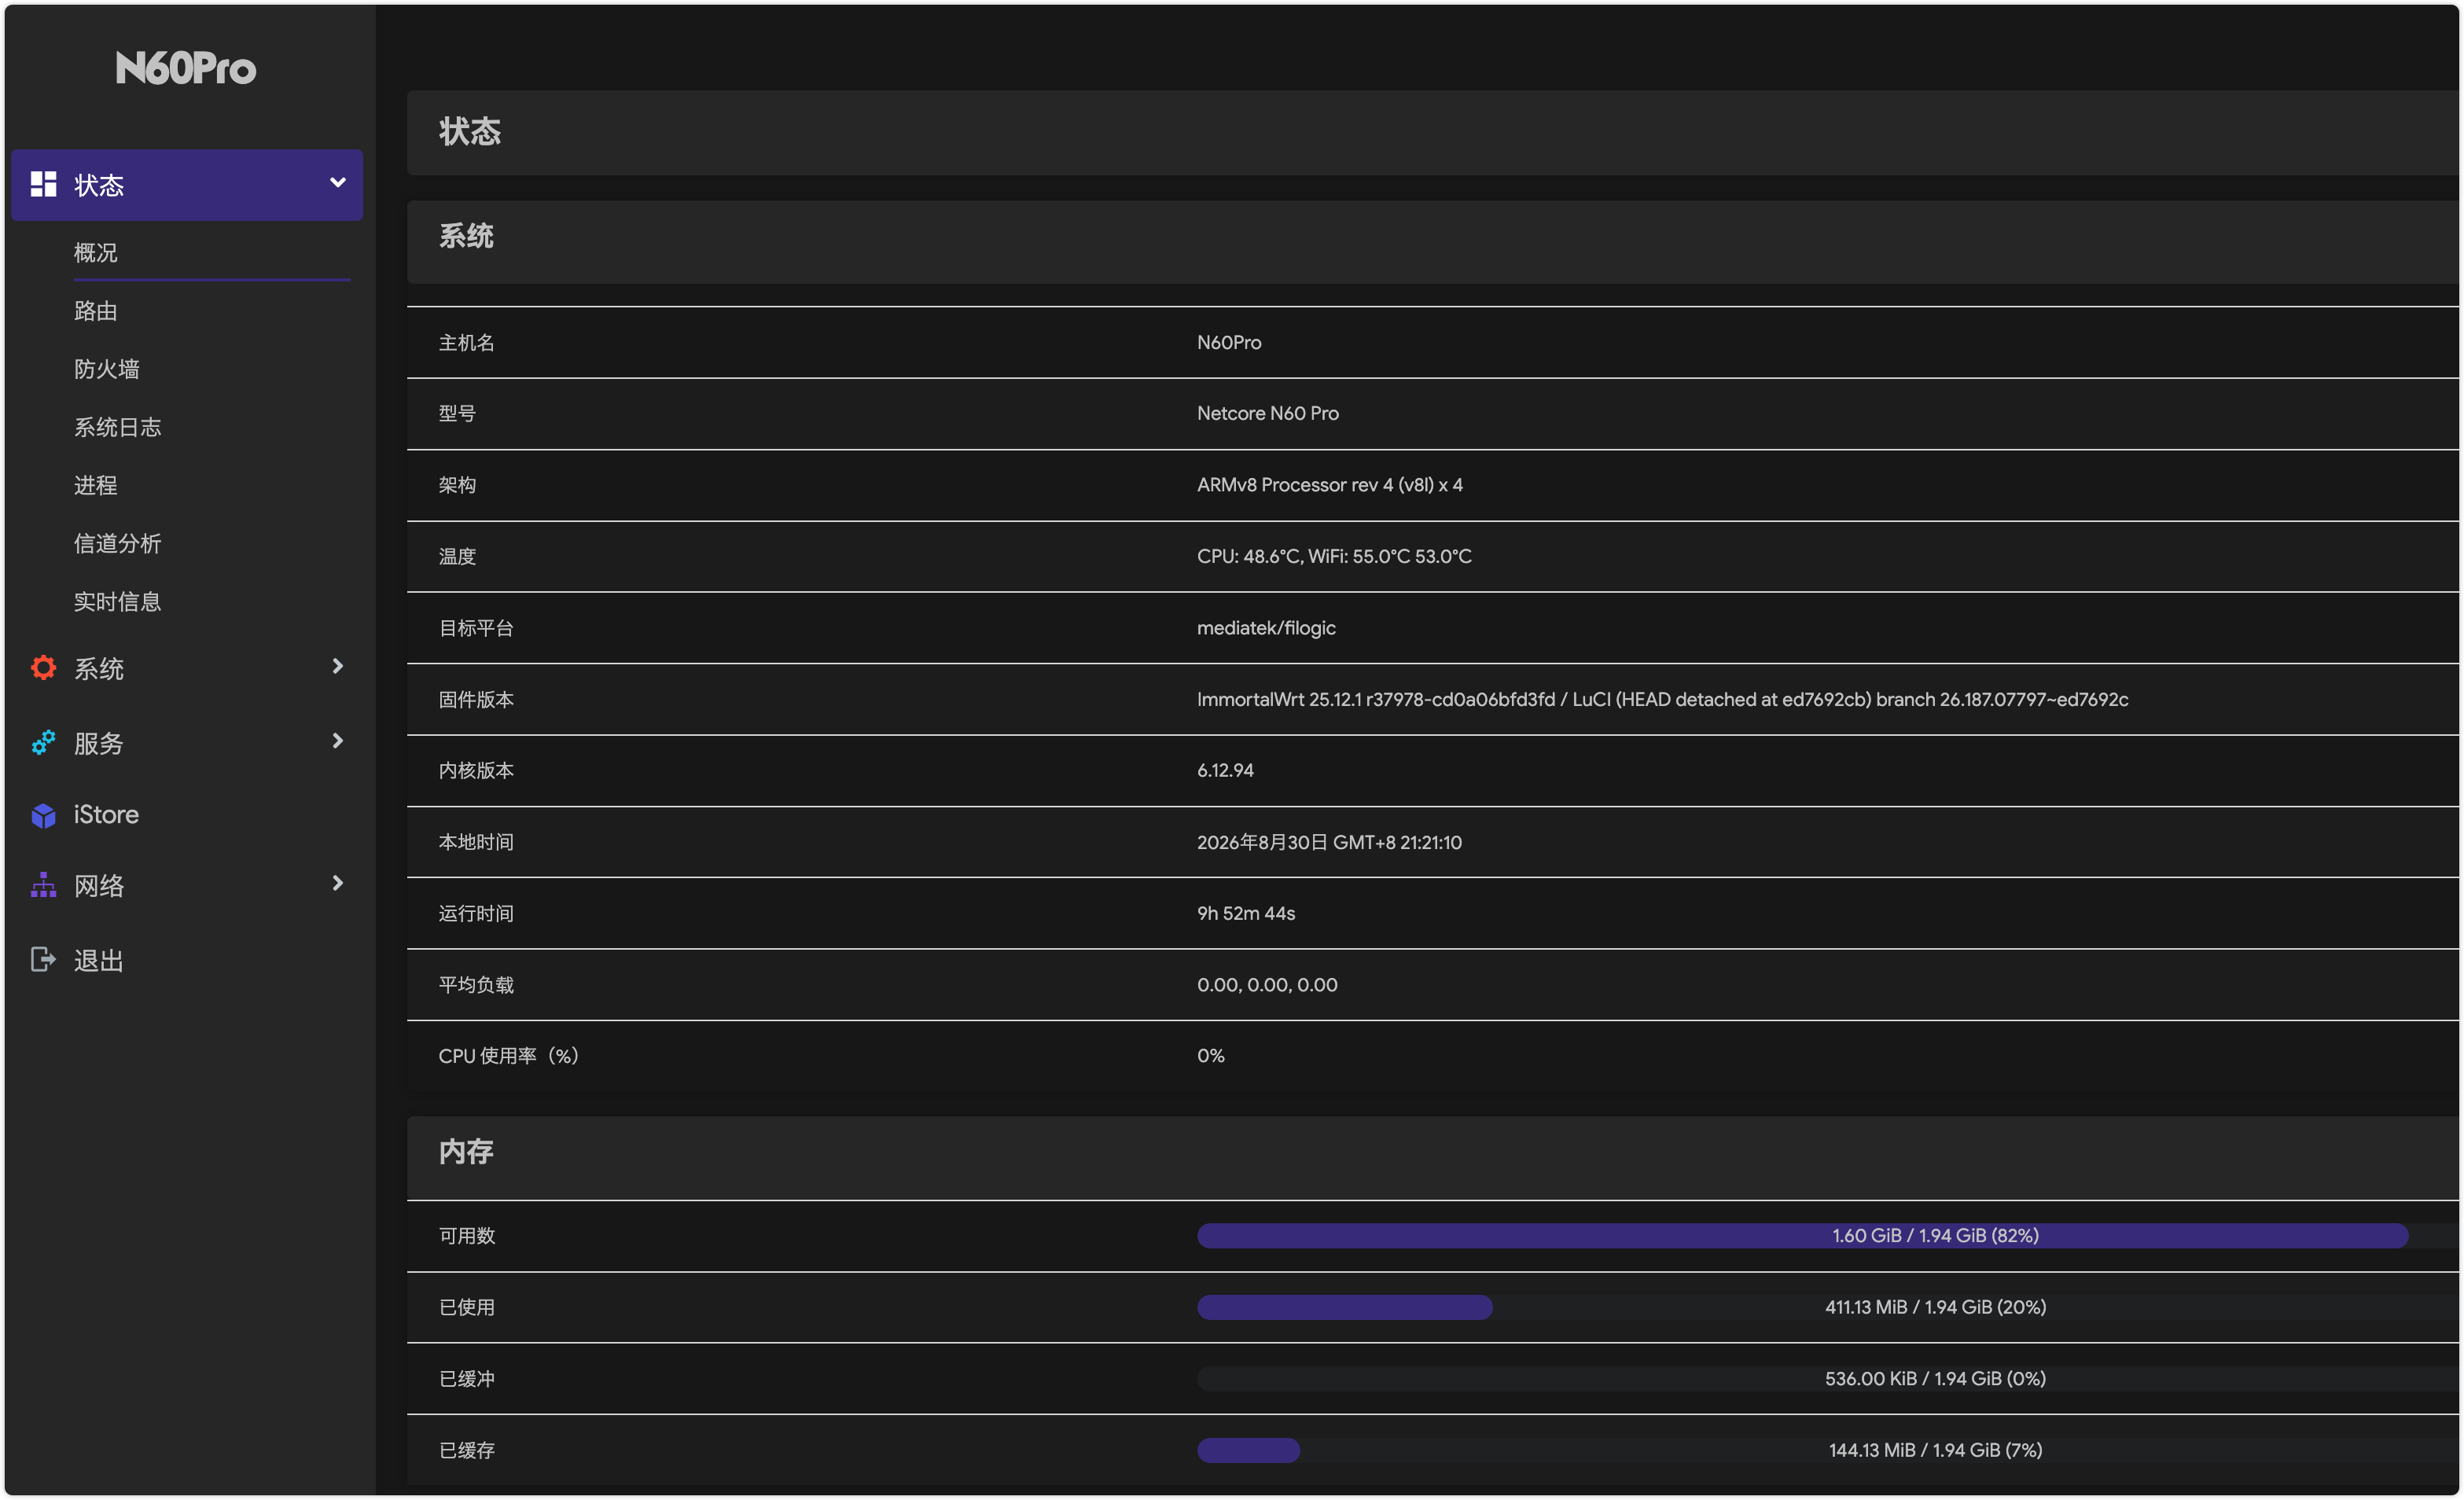
Task: Click the ImmortalWrt firmware version text
Action: coord(1662,699)
